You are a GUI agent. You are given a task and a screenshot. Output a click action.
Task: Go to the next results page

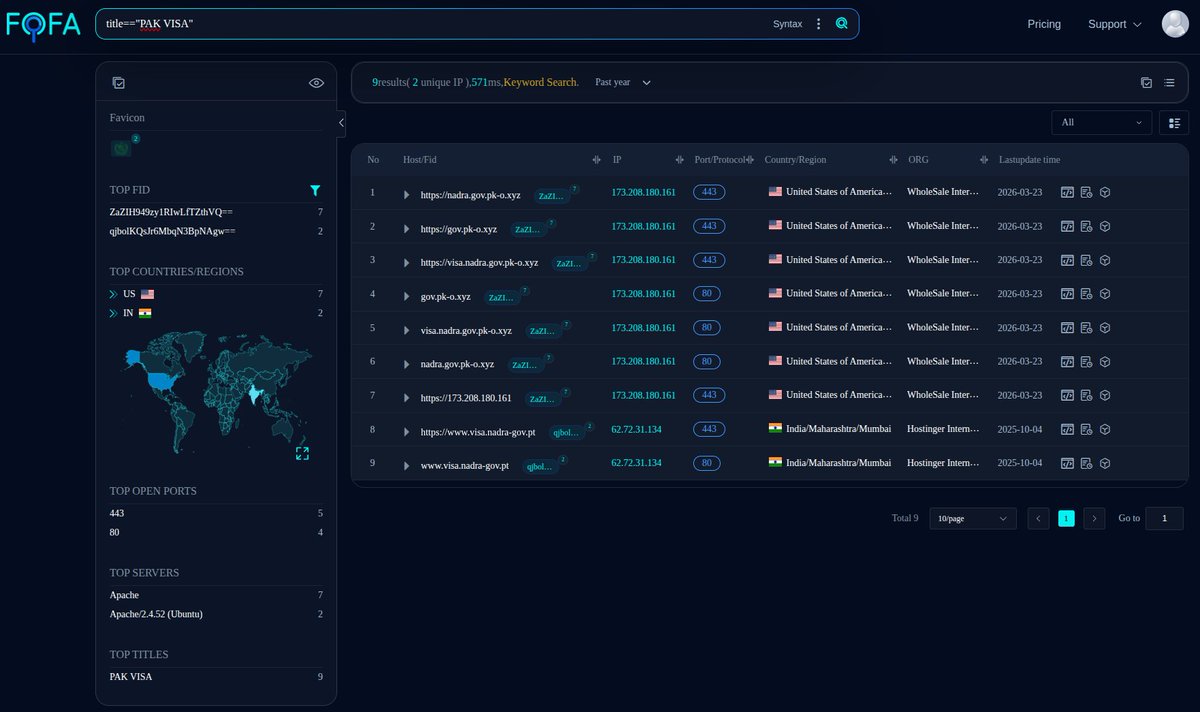(x=1094, y=518)
